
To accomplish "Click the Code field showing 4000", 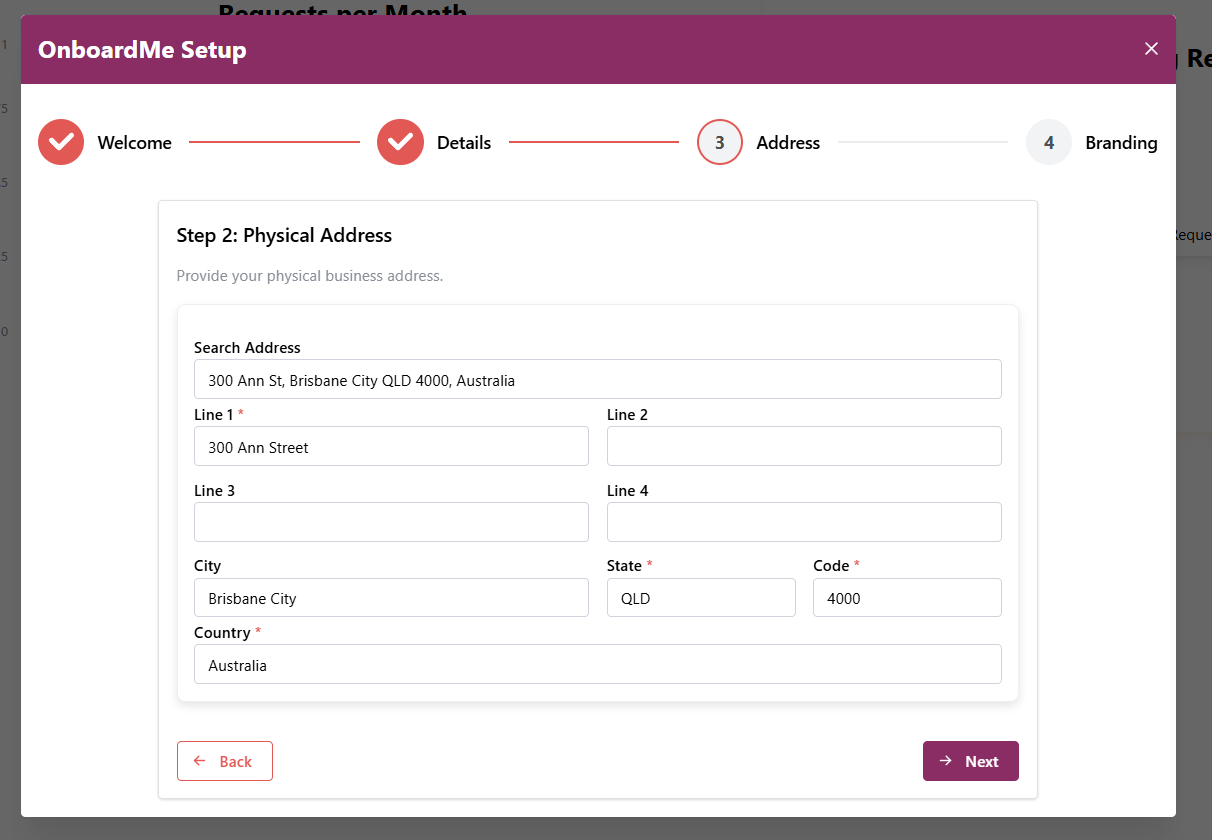I will click(x=907, y=598).
